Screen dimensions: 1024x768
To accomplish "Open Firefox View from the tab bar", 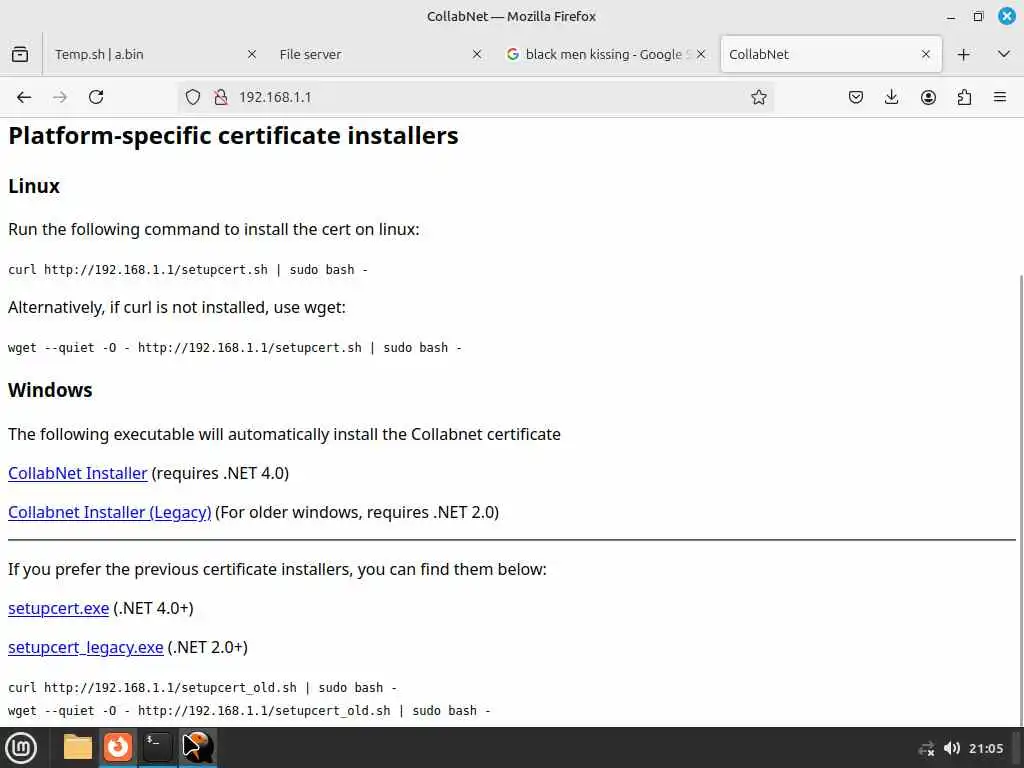I will point(20,54).
